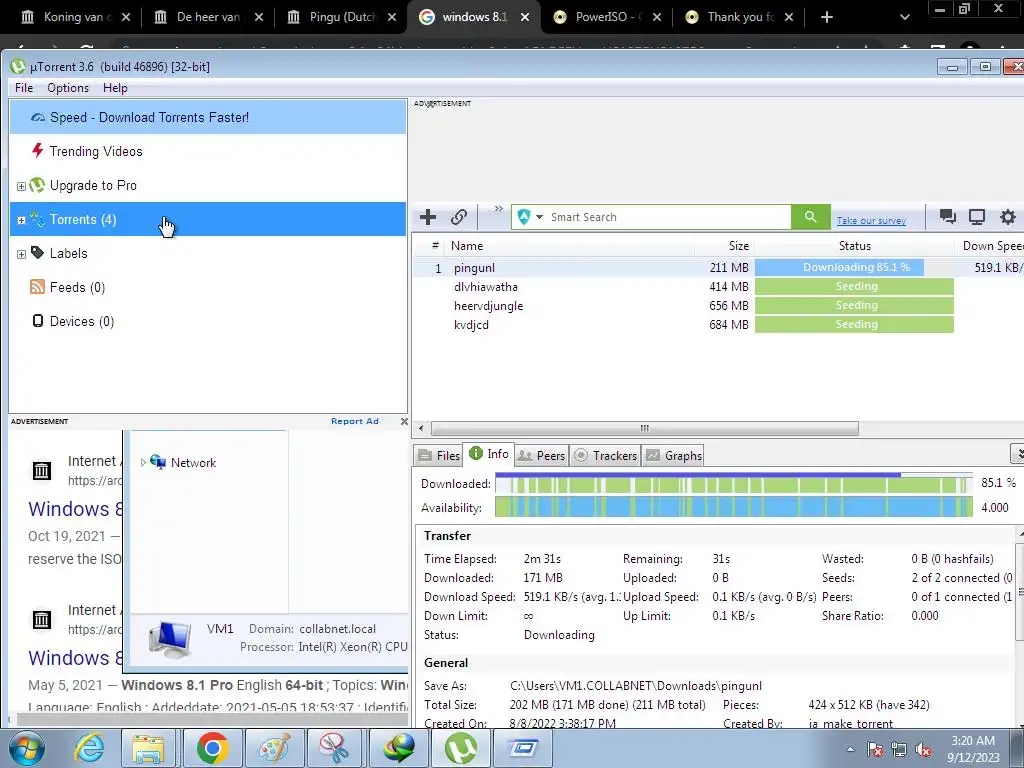
Task: Select Network in the explorer pane
Action: (193, 462)
